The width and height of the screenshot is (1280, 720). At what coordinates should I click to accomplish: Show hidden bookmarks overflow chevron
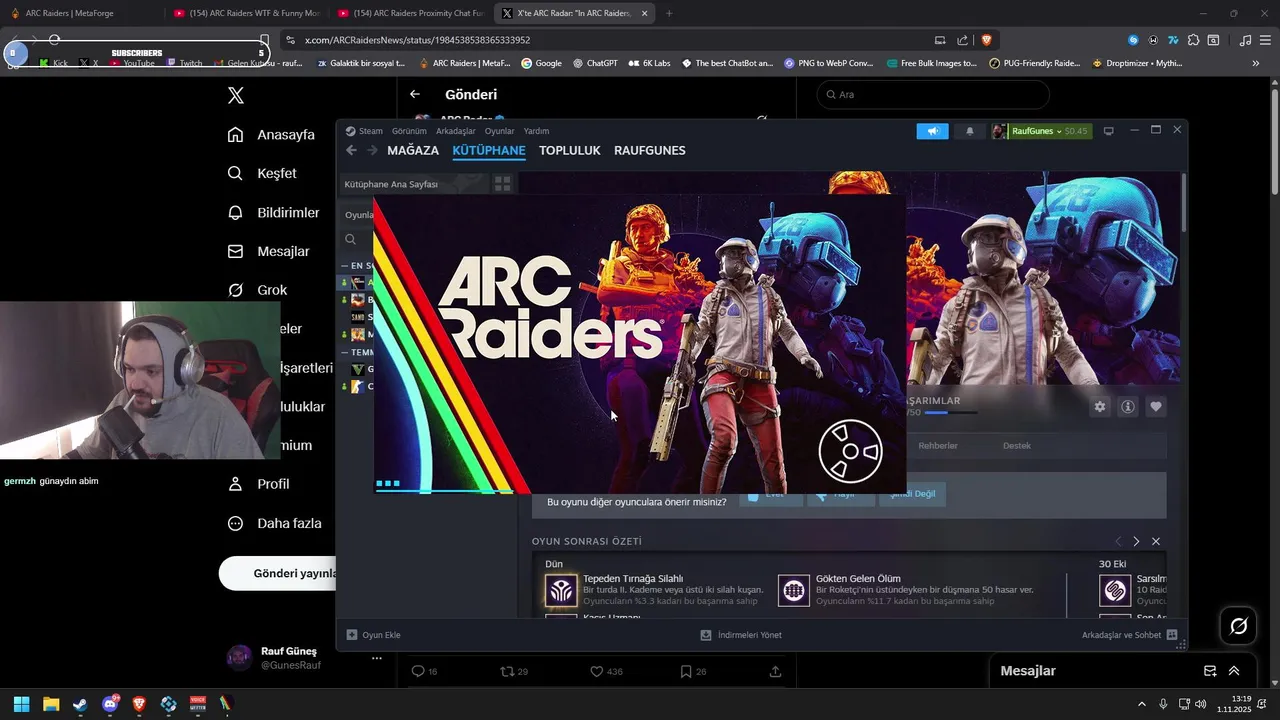coord(1255,63)
